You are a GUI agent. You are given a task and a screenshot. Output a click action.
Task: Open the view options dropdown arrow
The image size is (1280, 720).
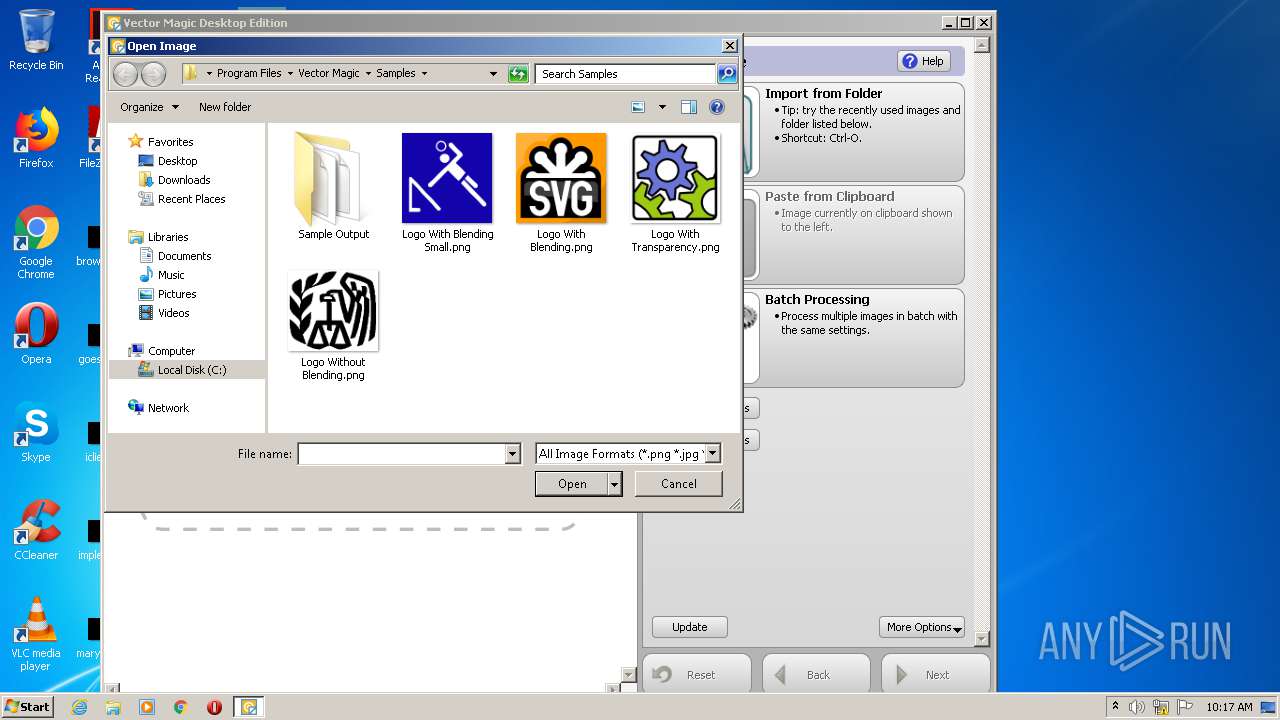click(662, 107)
